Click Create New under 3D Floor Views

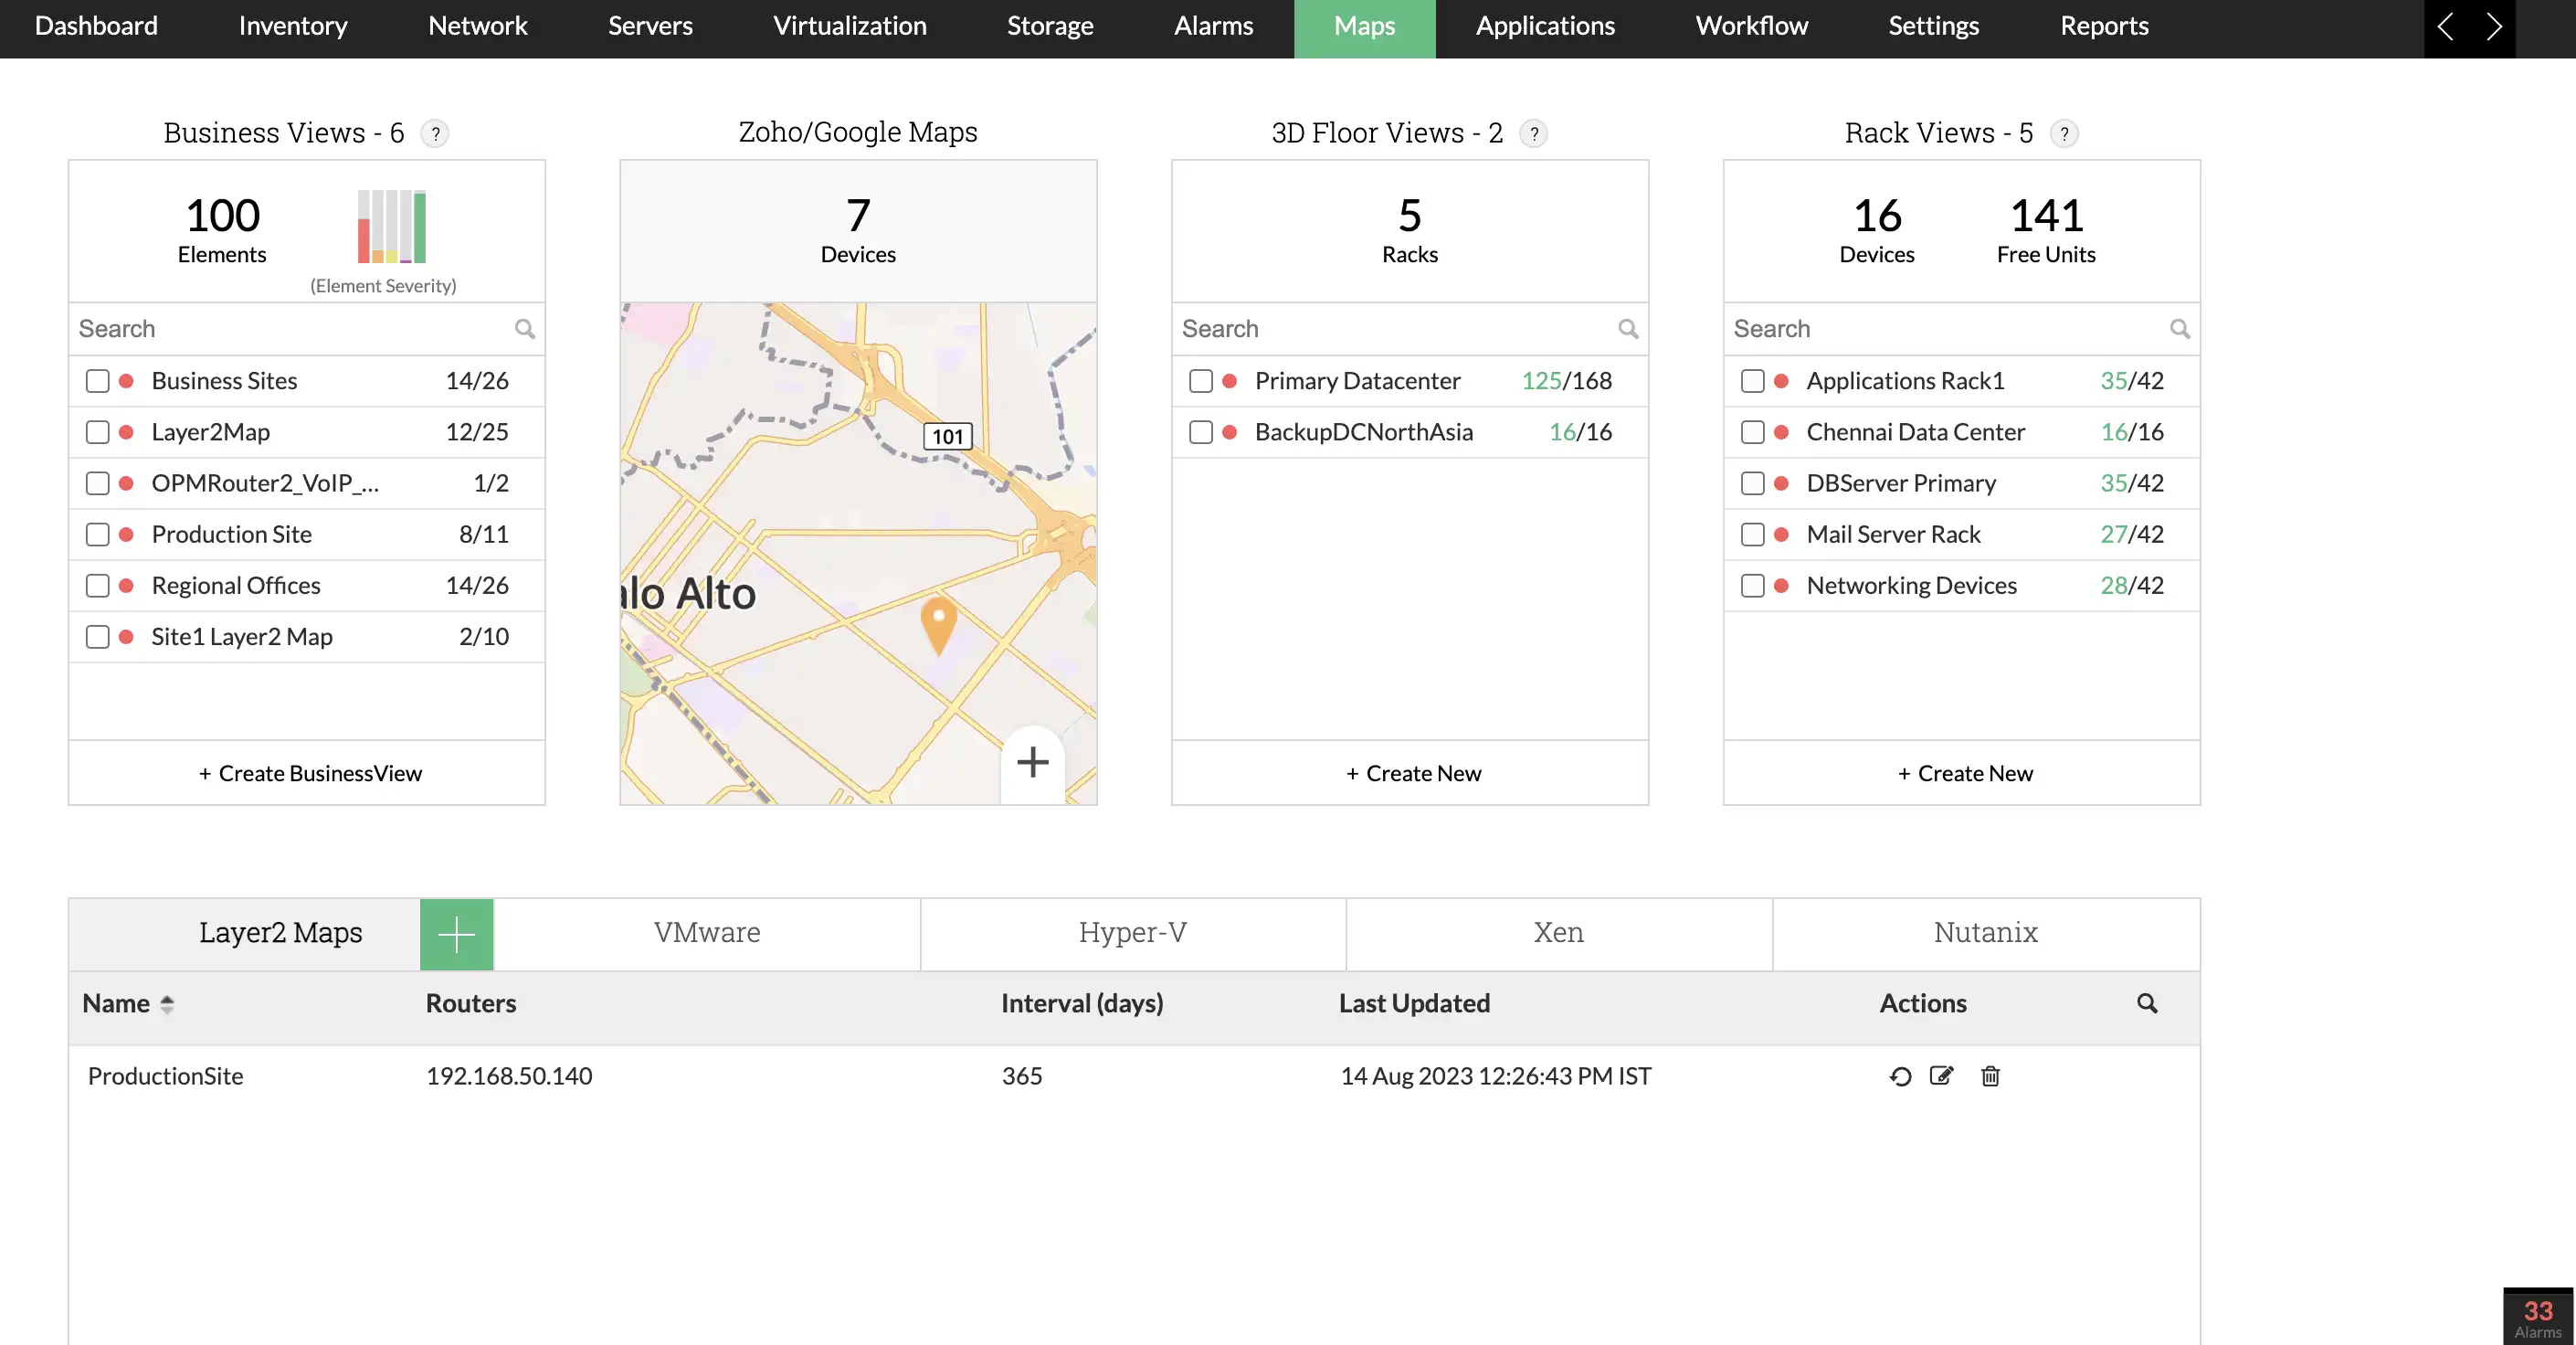1411,772
